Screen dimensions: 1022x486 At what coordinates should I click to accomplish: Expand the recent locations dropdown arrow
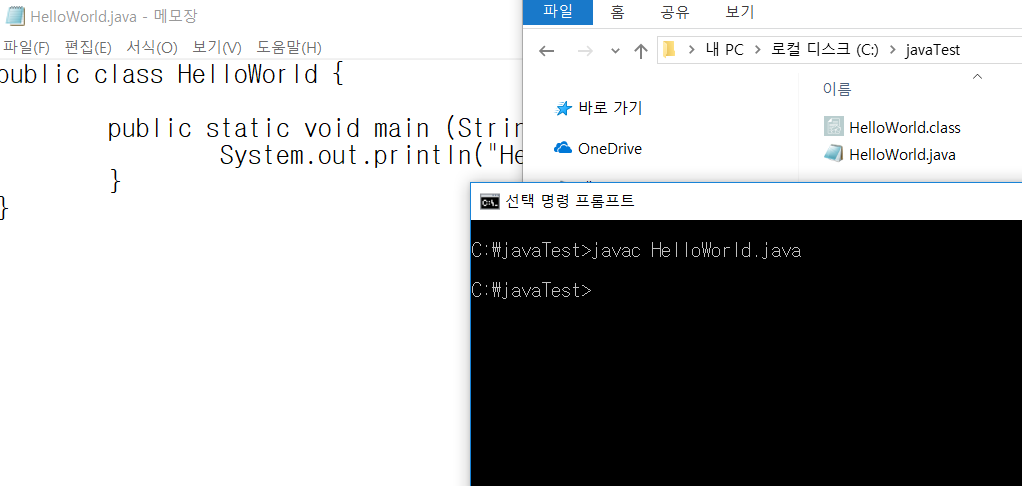coord(615,51)
